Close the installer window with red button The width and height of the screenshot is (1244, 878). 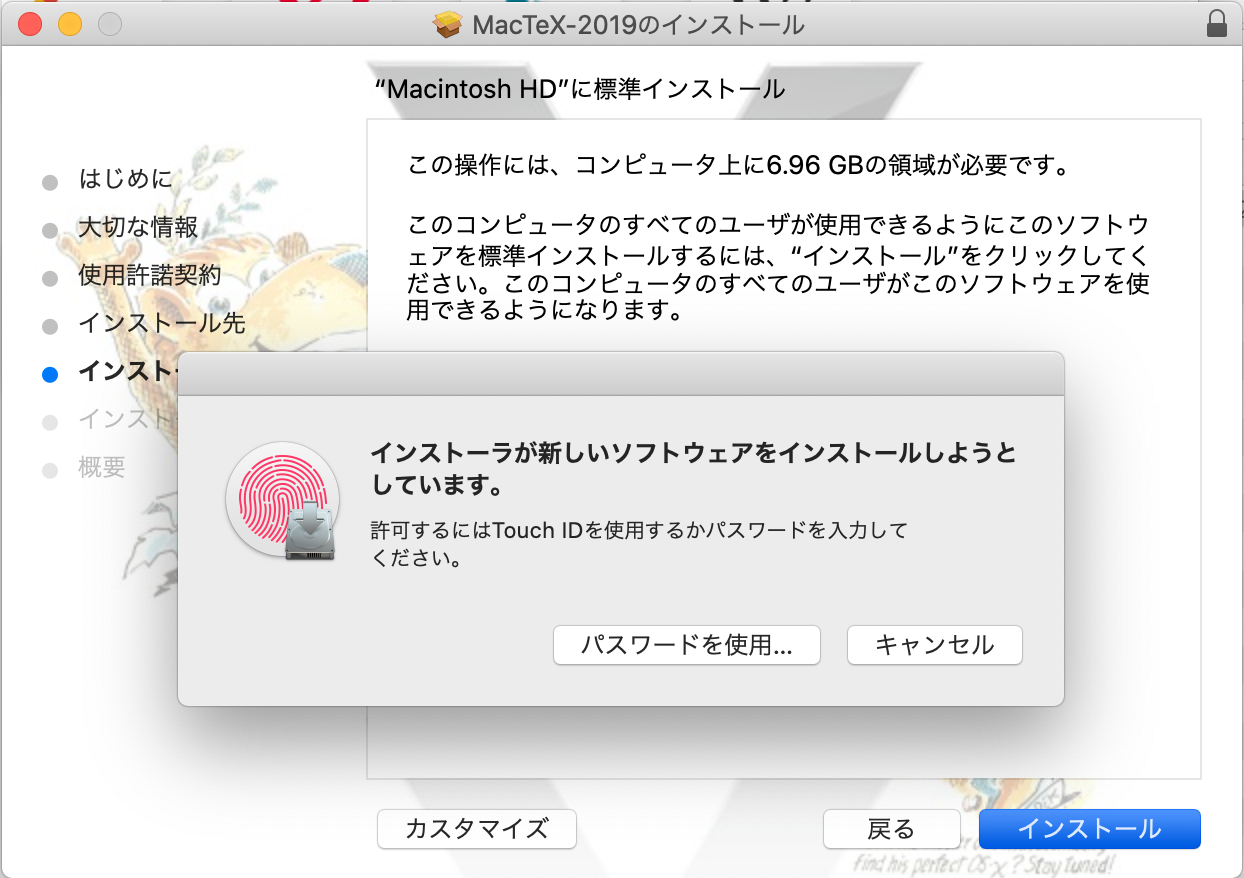tap(29, 24)
